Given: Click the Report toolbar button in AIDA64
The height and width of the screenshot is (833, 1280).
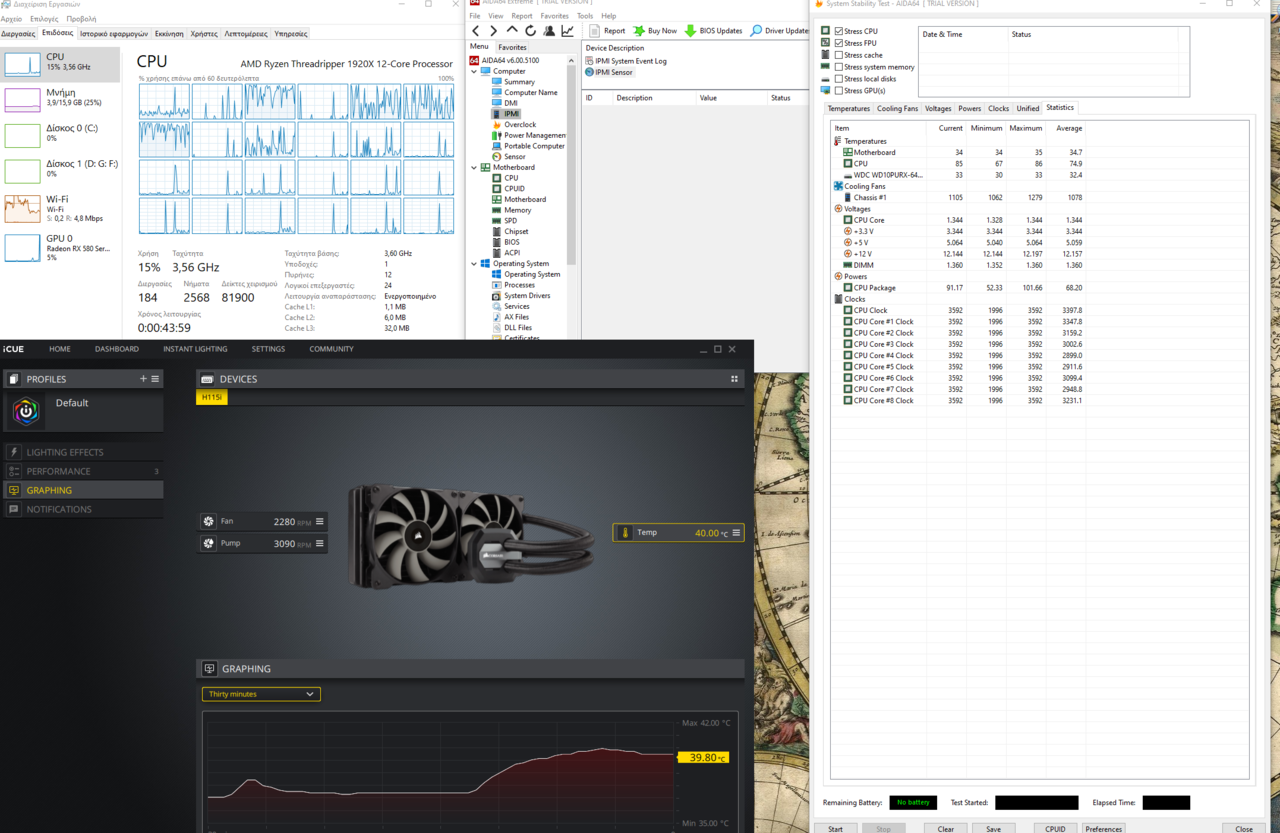Looking at the screenshot, I should pyautogui.click(x=607, y=31).
